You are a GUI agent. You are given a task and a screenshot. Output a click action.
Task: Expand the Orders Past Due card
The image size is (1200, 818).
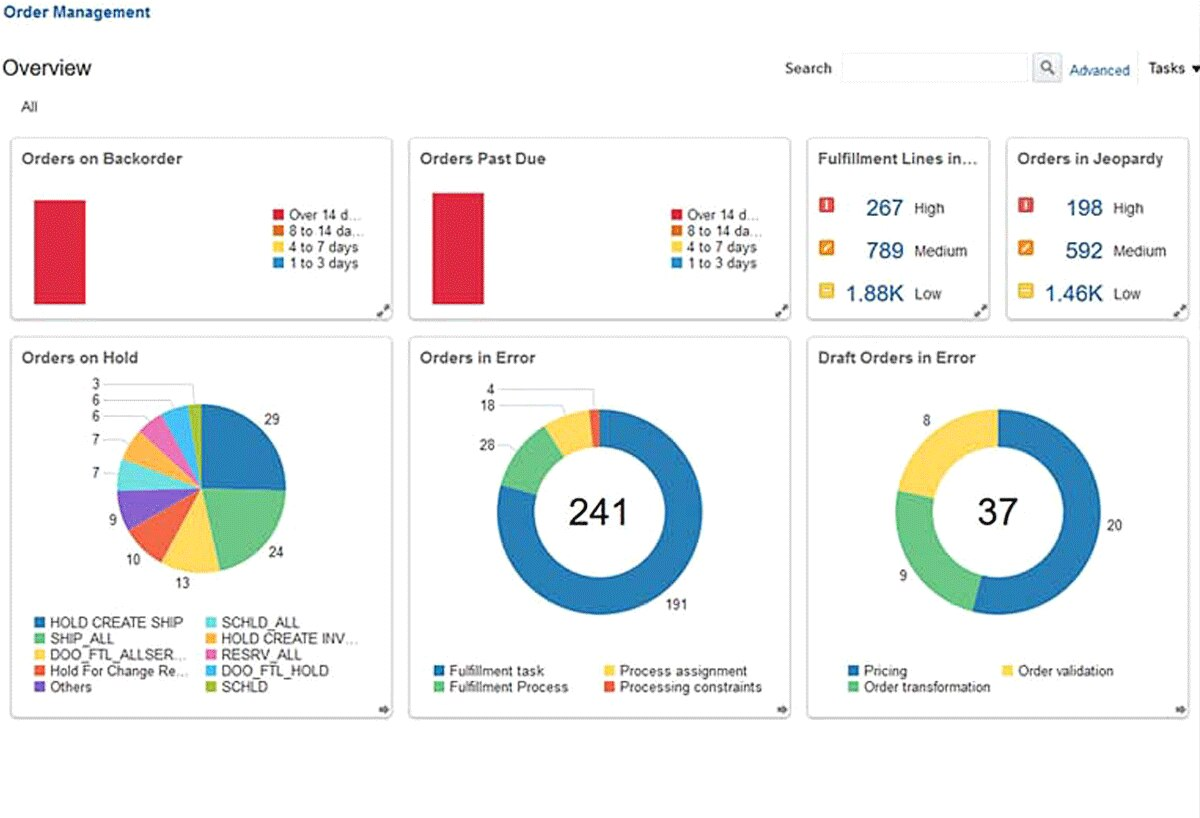(x=781, y=311)
